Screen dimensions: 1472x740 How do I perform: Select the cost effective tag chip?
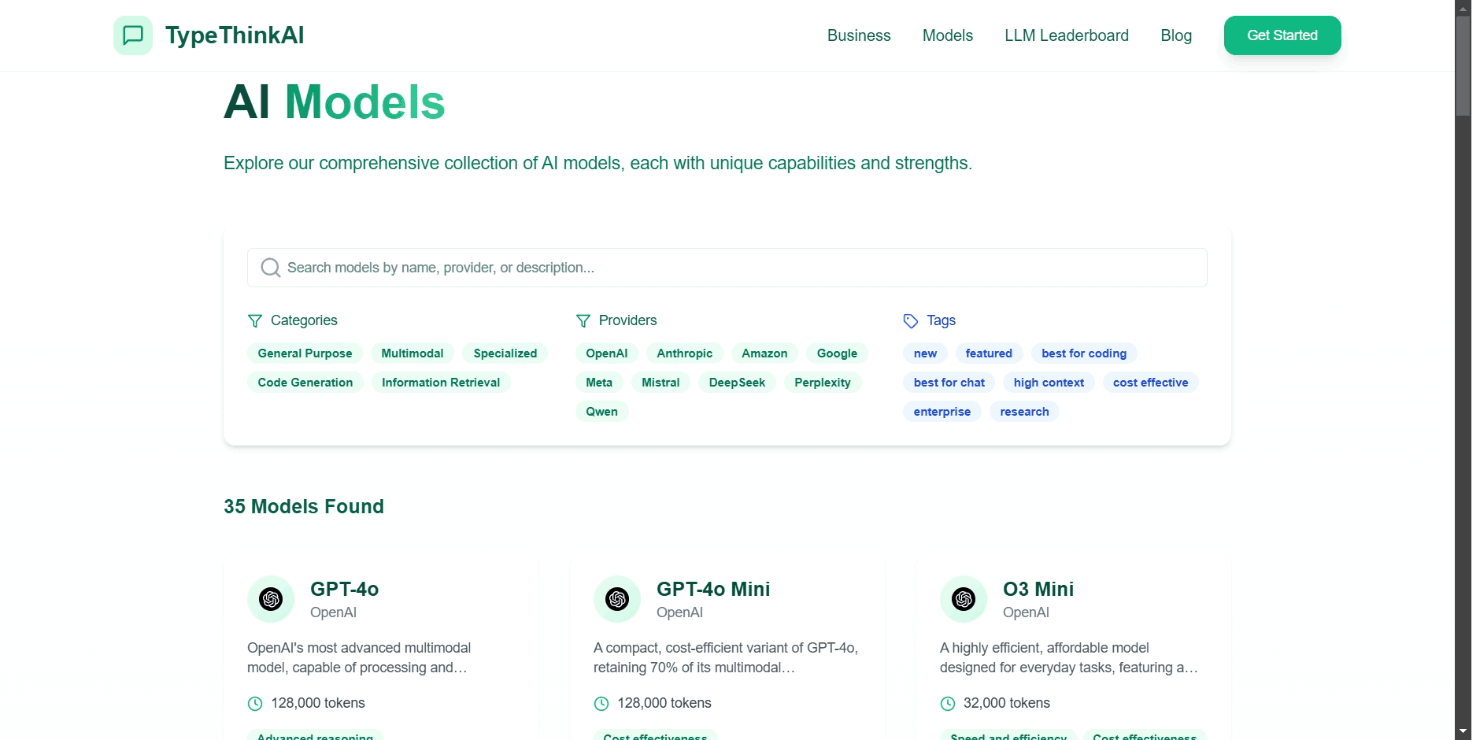click(x=1150, y=382)
